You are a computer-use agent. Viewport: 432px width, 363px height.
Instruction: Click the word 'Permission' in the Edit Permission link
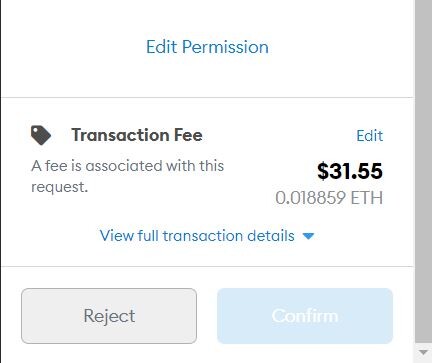point(225,47)
